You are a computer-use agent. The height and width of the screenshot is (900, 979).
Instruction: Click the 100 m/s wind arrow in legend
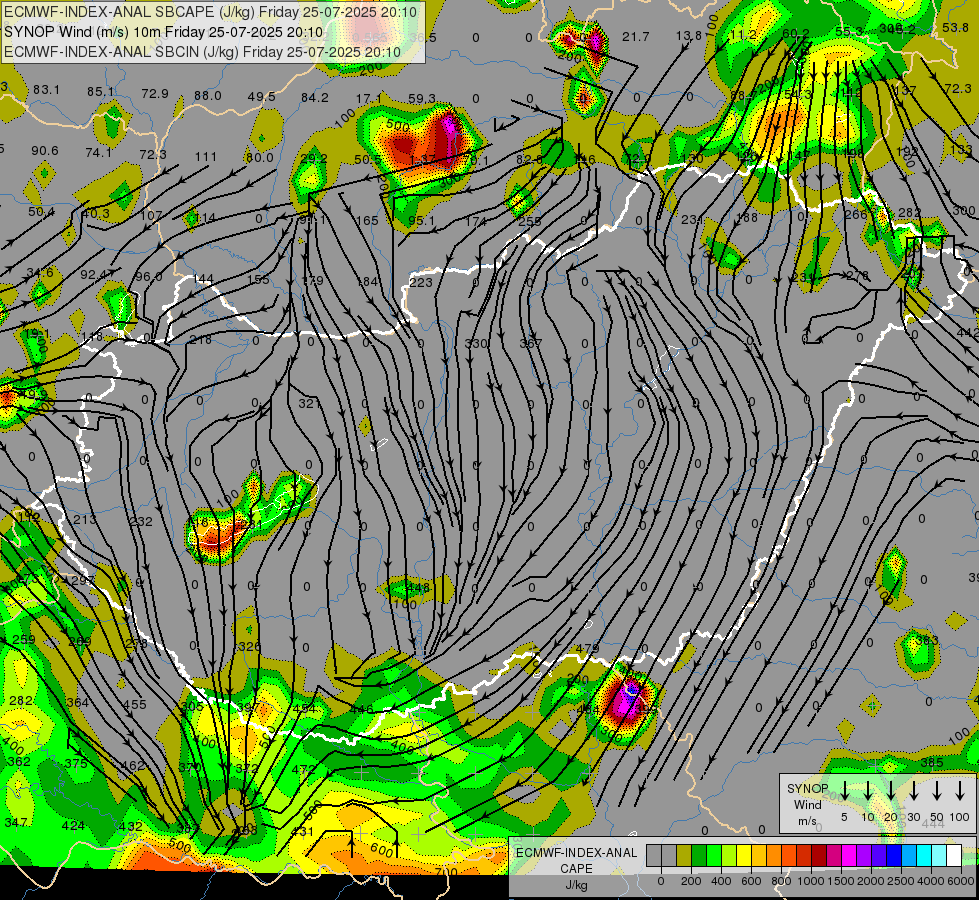click(x=960, y=791)
